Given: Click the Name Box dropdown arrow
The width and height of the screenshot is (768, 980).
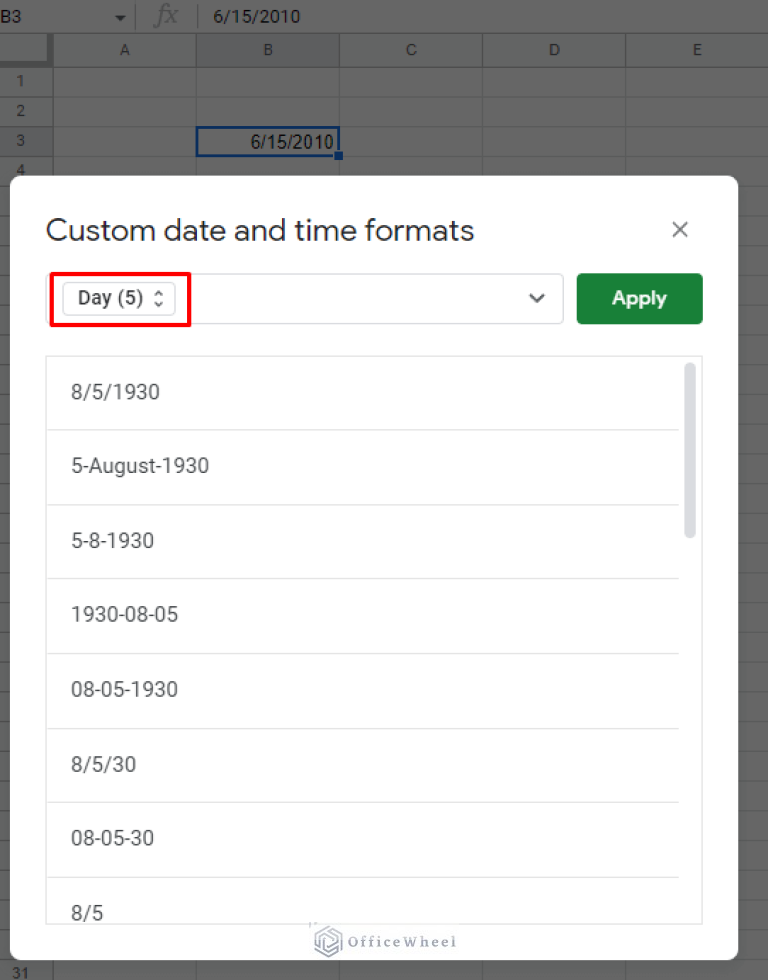Looking at the screenshot, I should click(120, 16).
